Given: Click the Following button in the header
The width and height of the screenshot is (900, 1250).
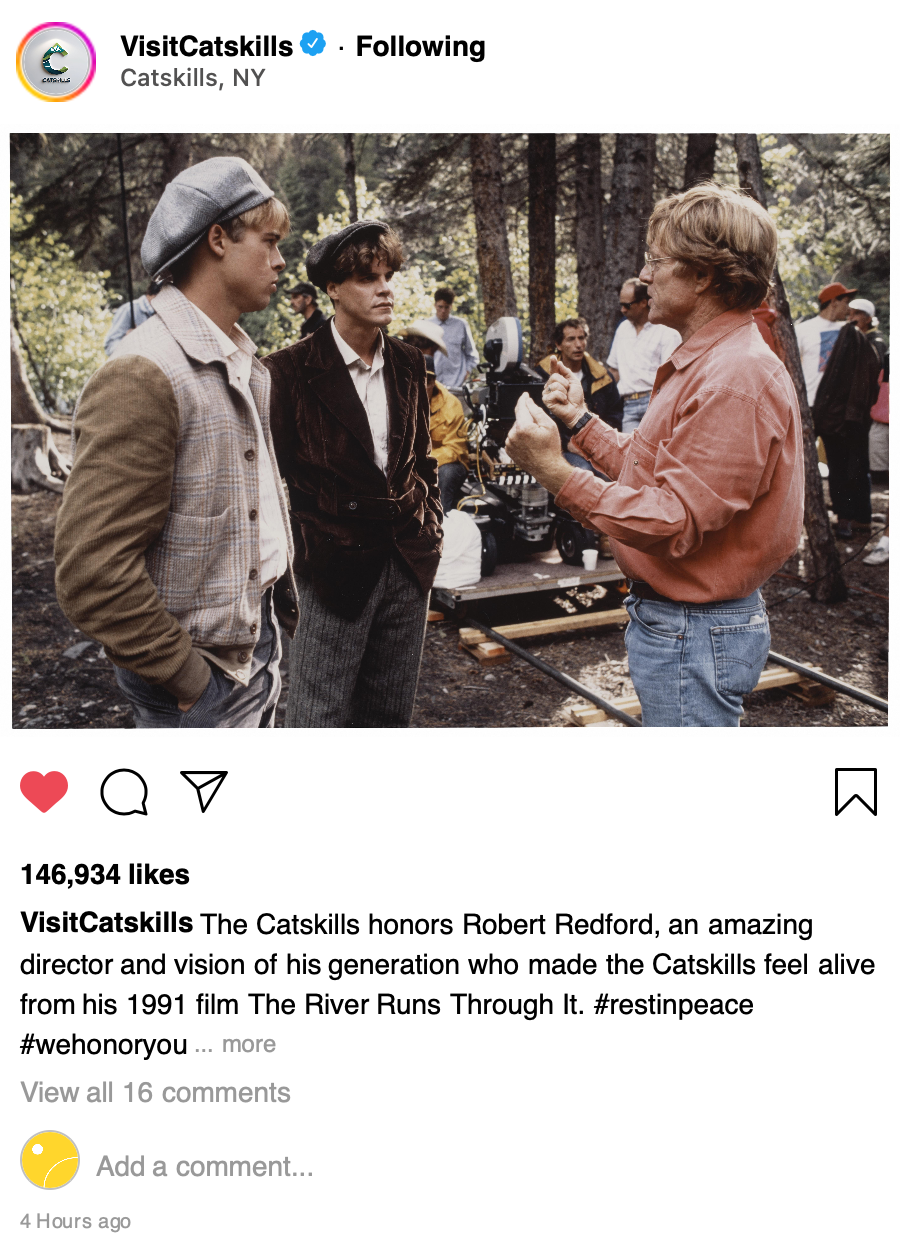Looking at the screenshot, I should [420, 46].
